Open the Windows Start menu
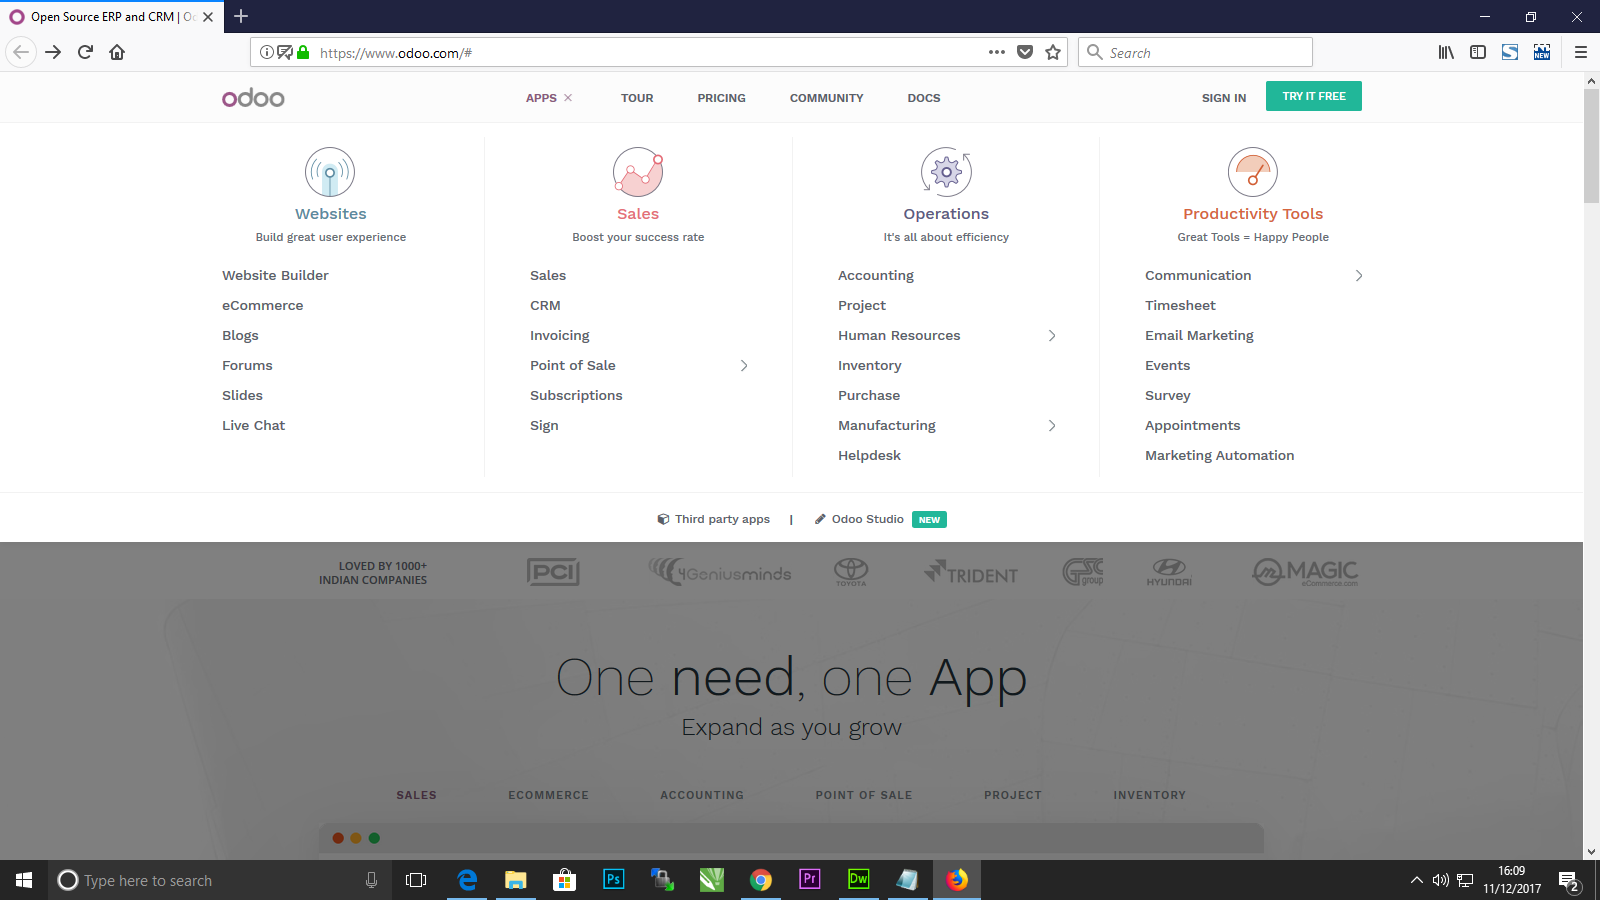This screenshot has height=900, width=1600. pyautogui.click(x=24, y=880)
